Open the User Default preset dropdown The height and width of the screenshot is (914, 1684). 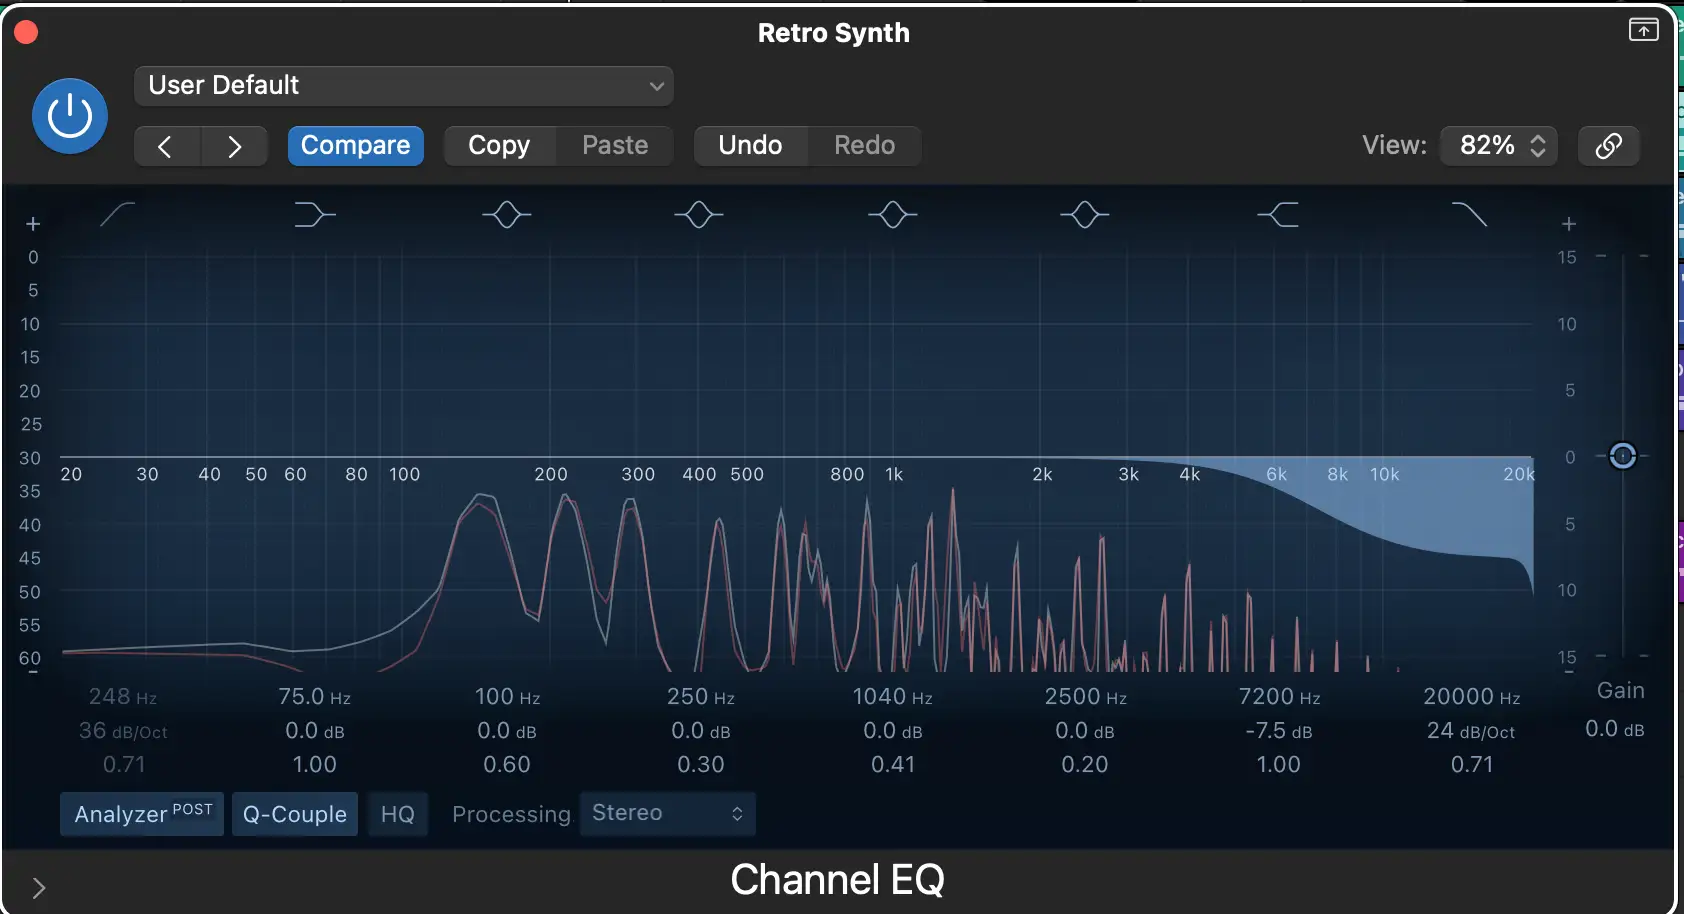[x=403, y=86]
